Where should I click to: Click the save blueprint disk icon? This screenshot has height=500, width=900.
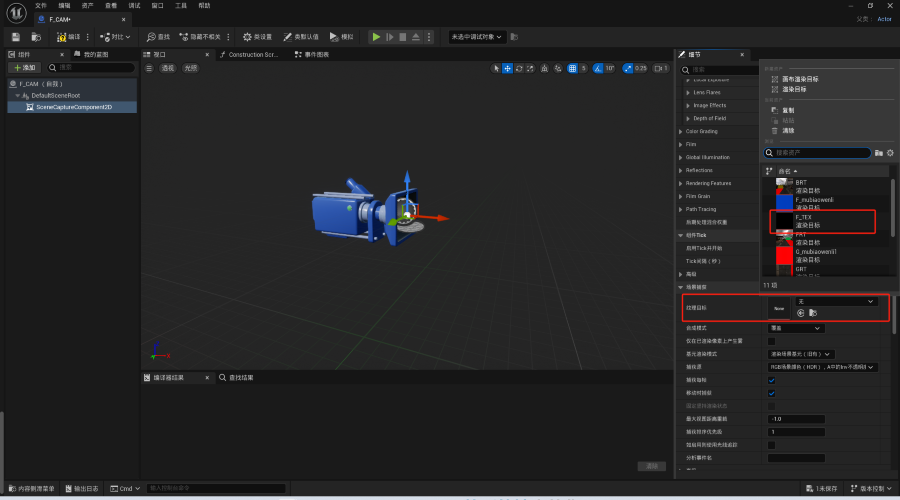(x=15, y=37)
